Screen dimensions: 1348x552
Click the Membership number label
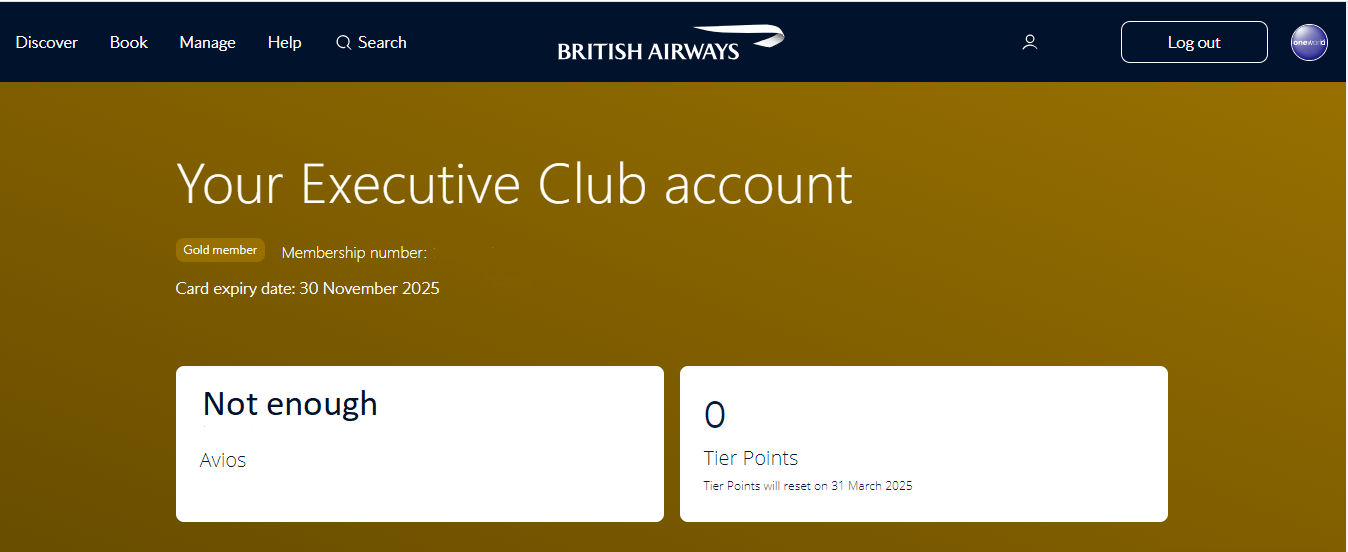pyautogui.click(x=354, y=253)
